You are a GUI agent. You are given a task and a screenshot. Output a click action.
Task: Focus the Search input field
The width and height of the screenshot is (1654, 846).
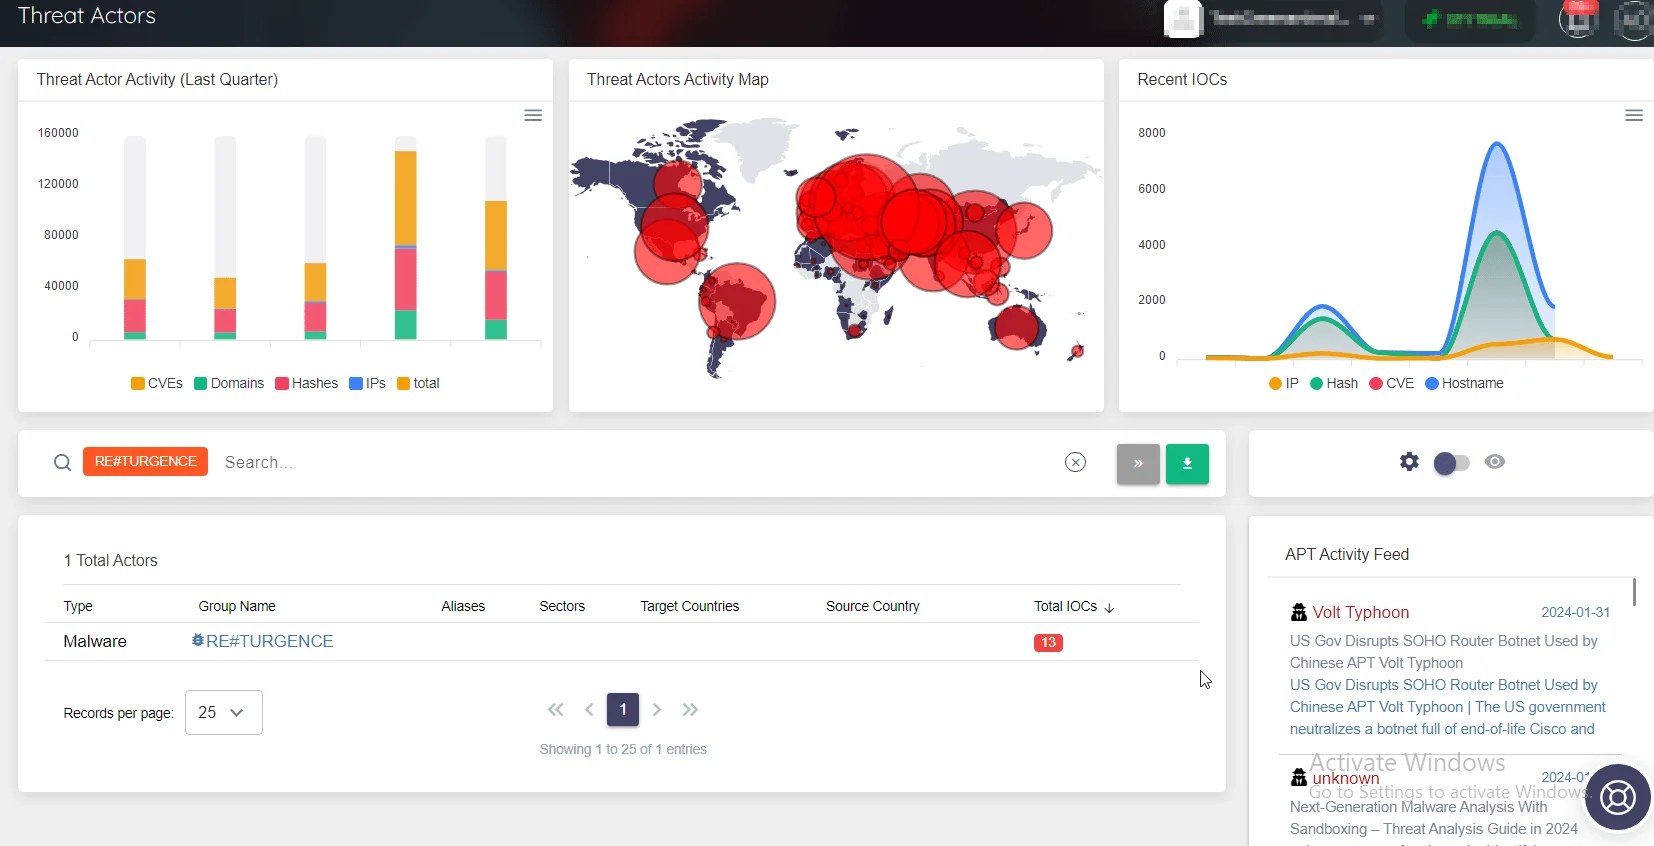[x=640, y=462]
